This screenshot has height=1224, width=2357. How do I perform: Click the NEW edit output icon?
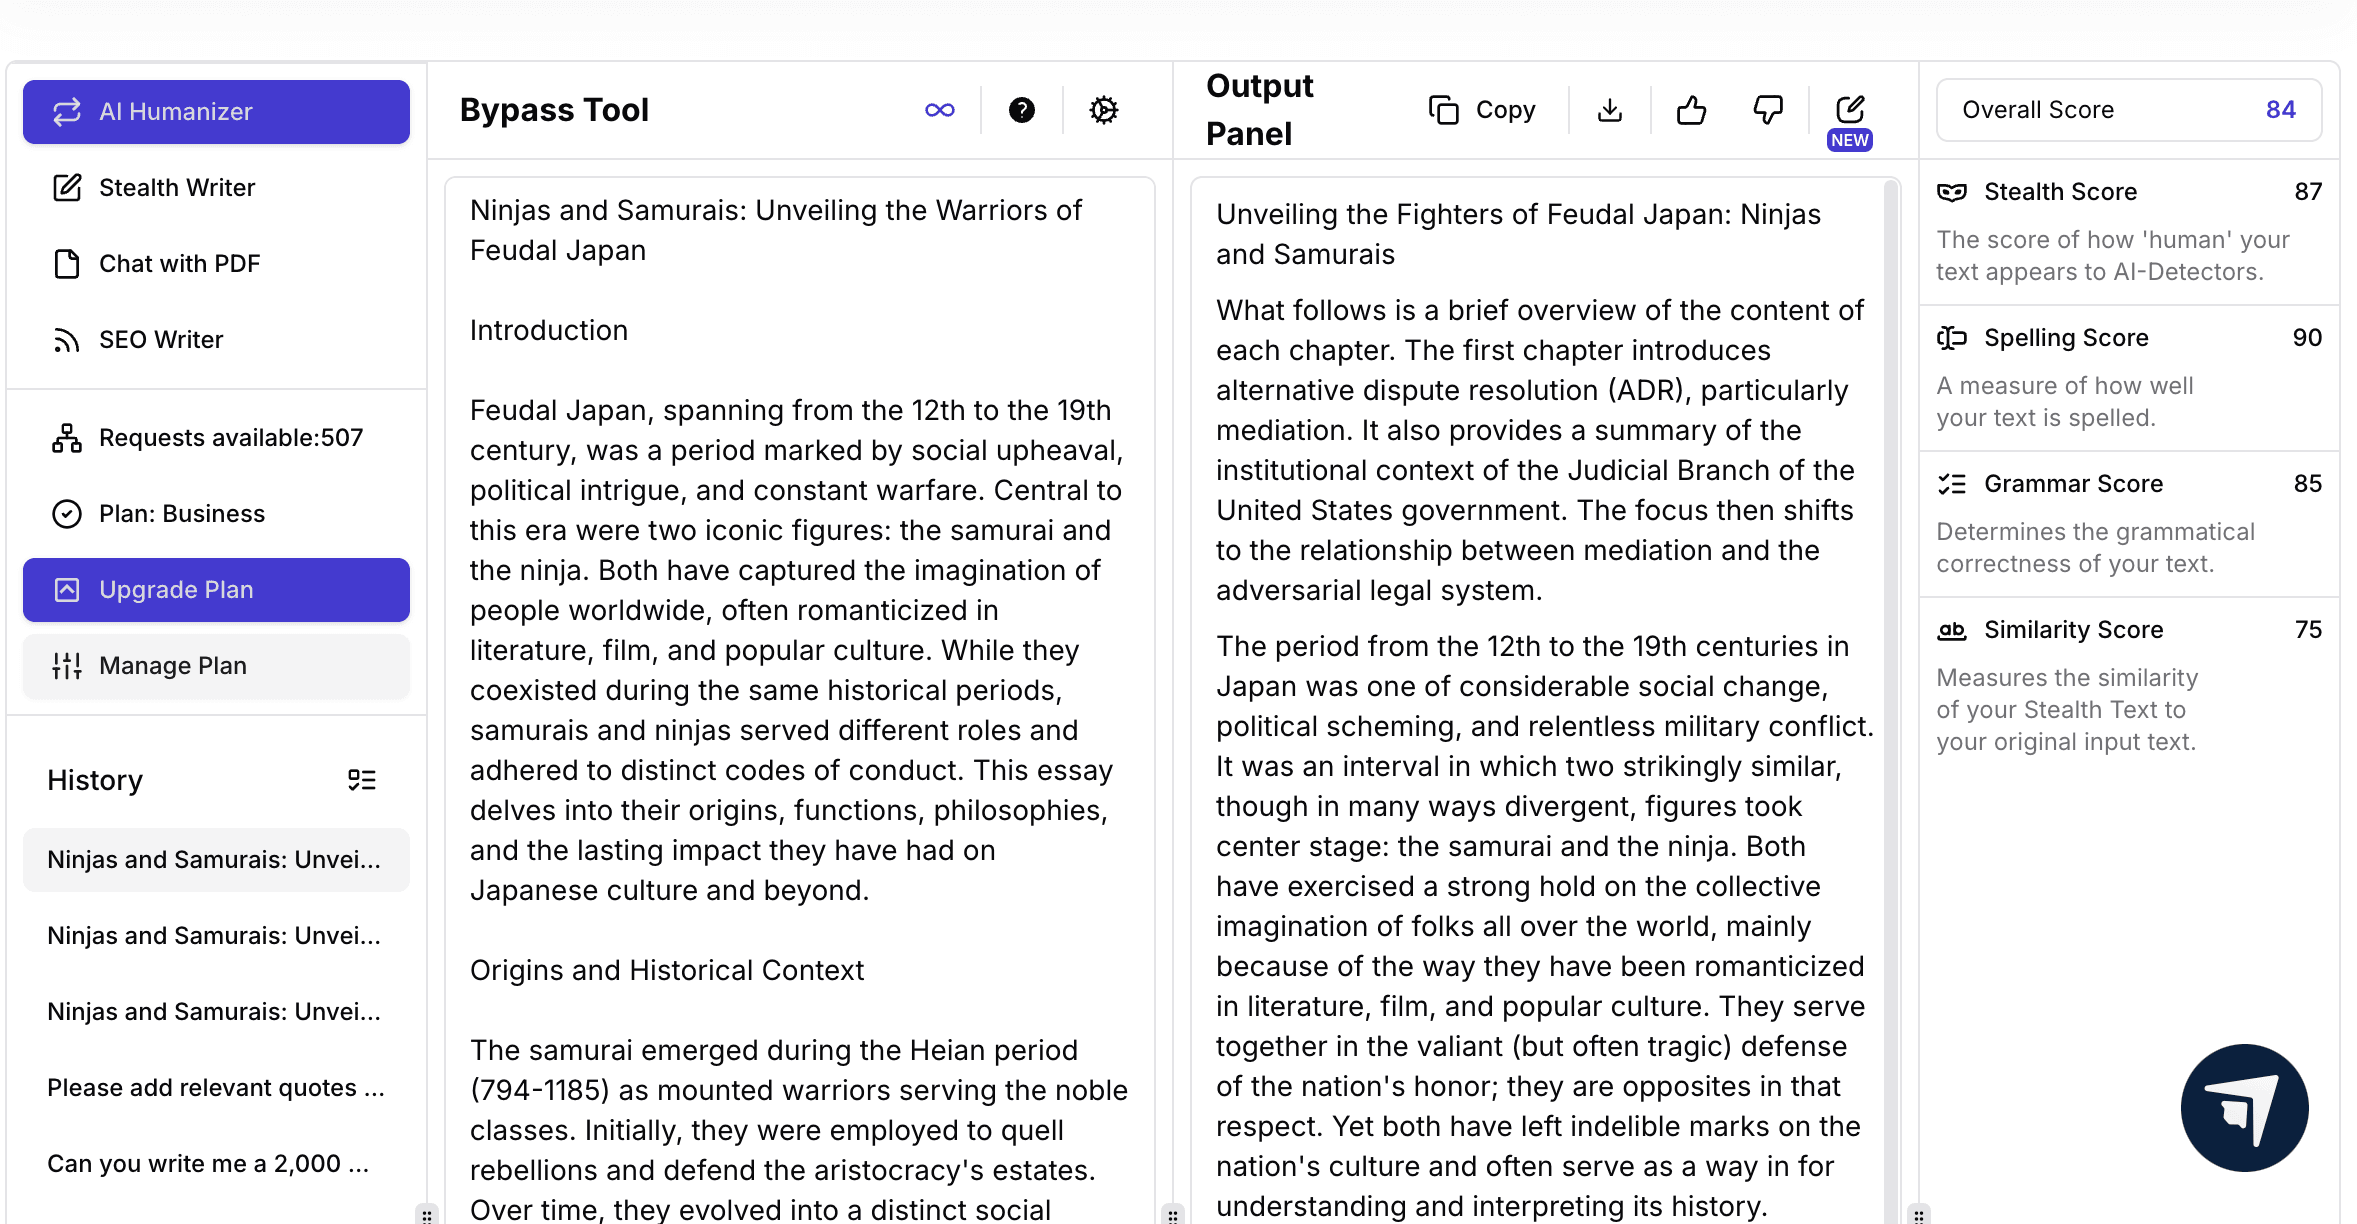pos(1850,110)
